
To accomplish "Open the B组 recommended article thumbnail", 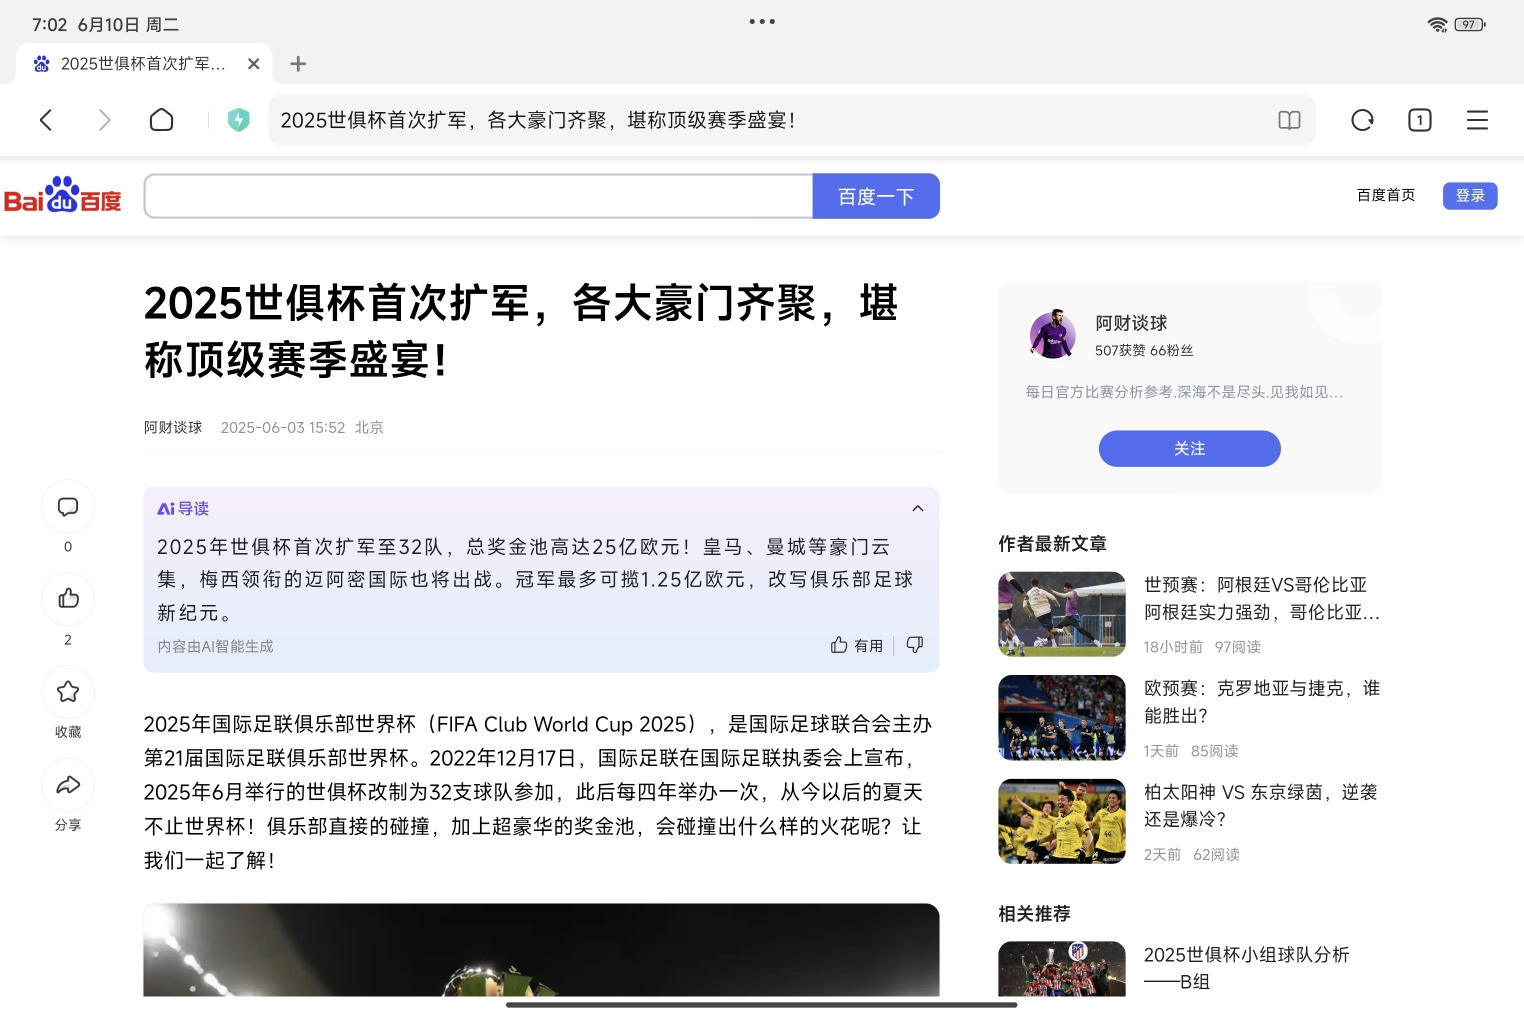I will [x=1062, y=969].
